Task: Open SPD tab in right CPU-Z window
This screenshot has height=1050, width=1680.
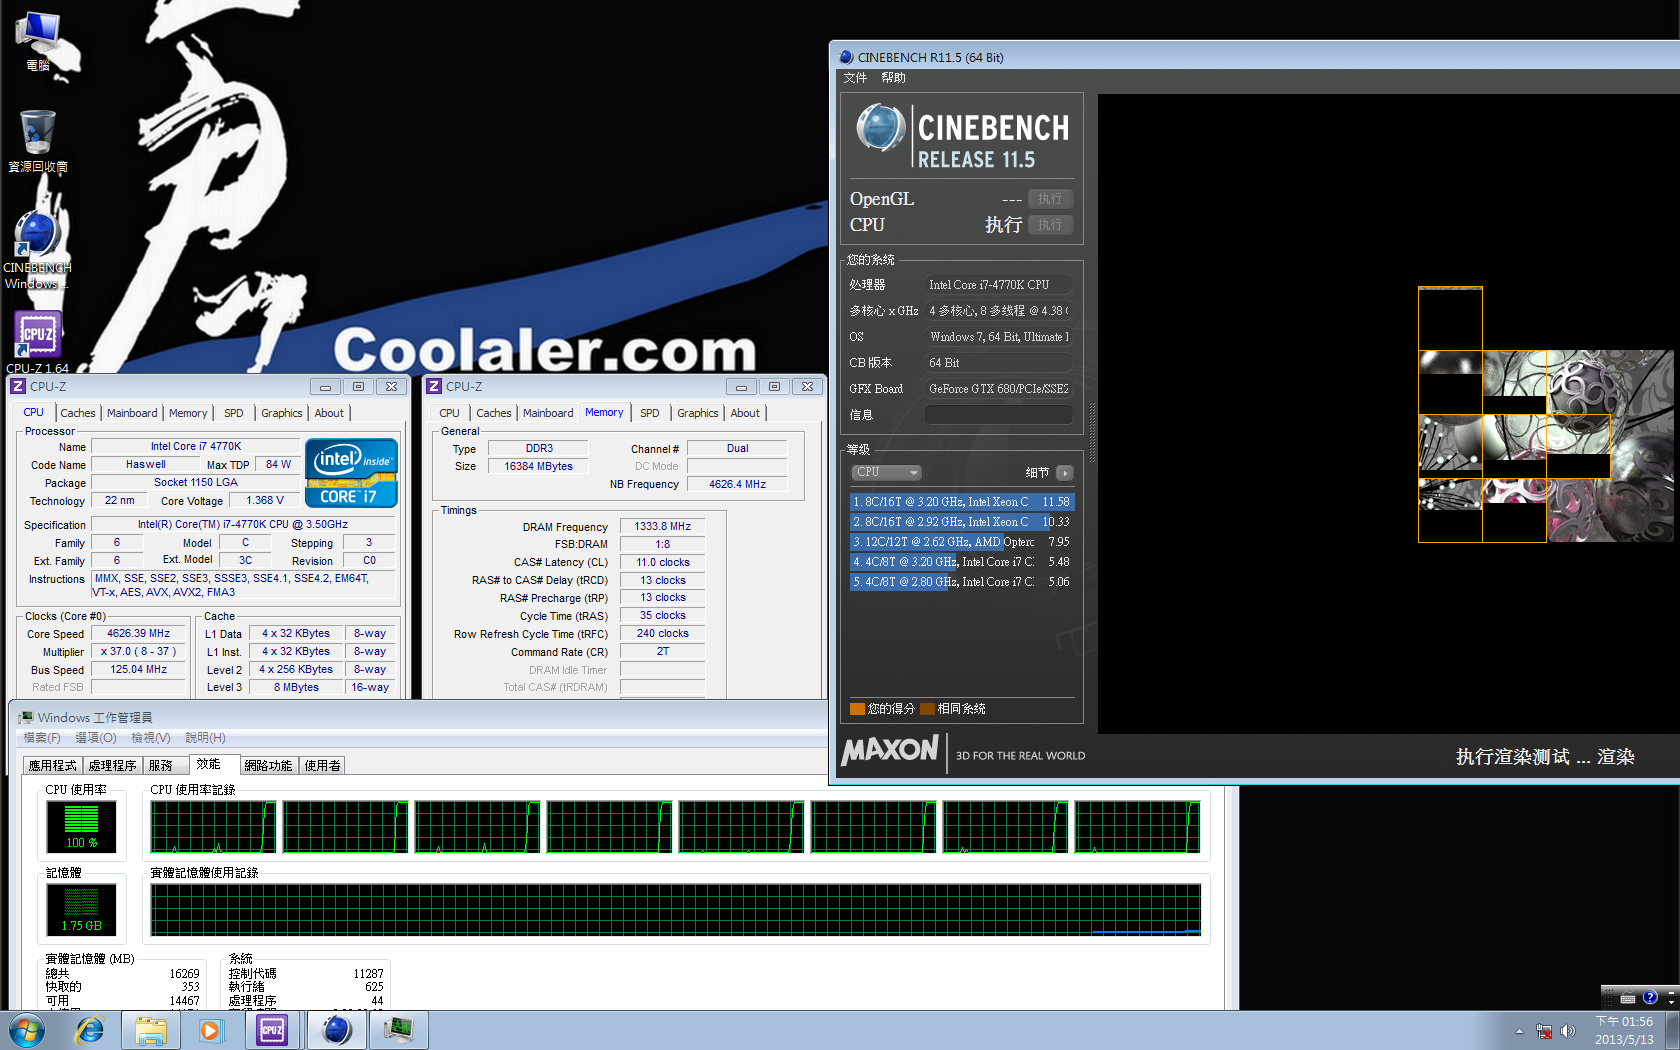Action: (649, 413)
